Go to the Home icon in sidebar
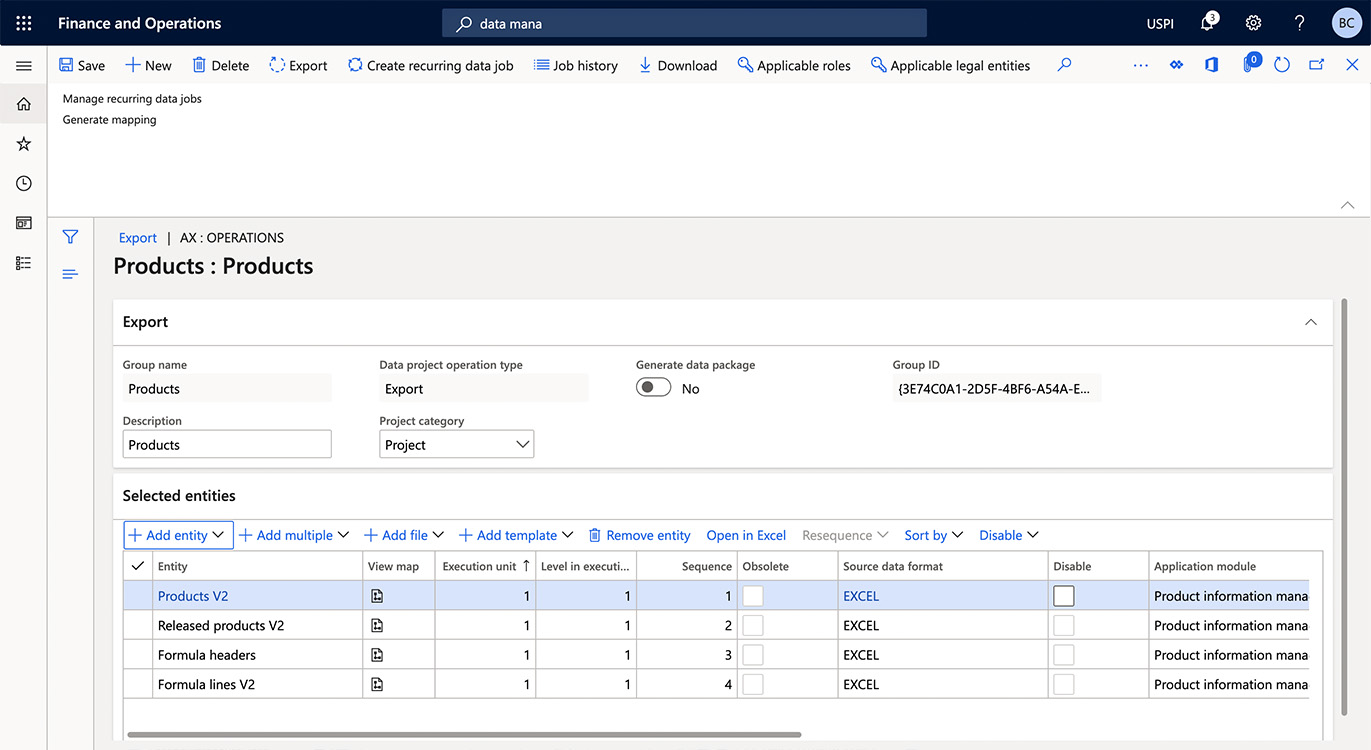This screenshot has height=750, width=1371. click(x=24, y=104)
